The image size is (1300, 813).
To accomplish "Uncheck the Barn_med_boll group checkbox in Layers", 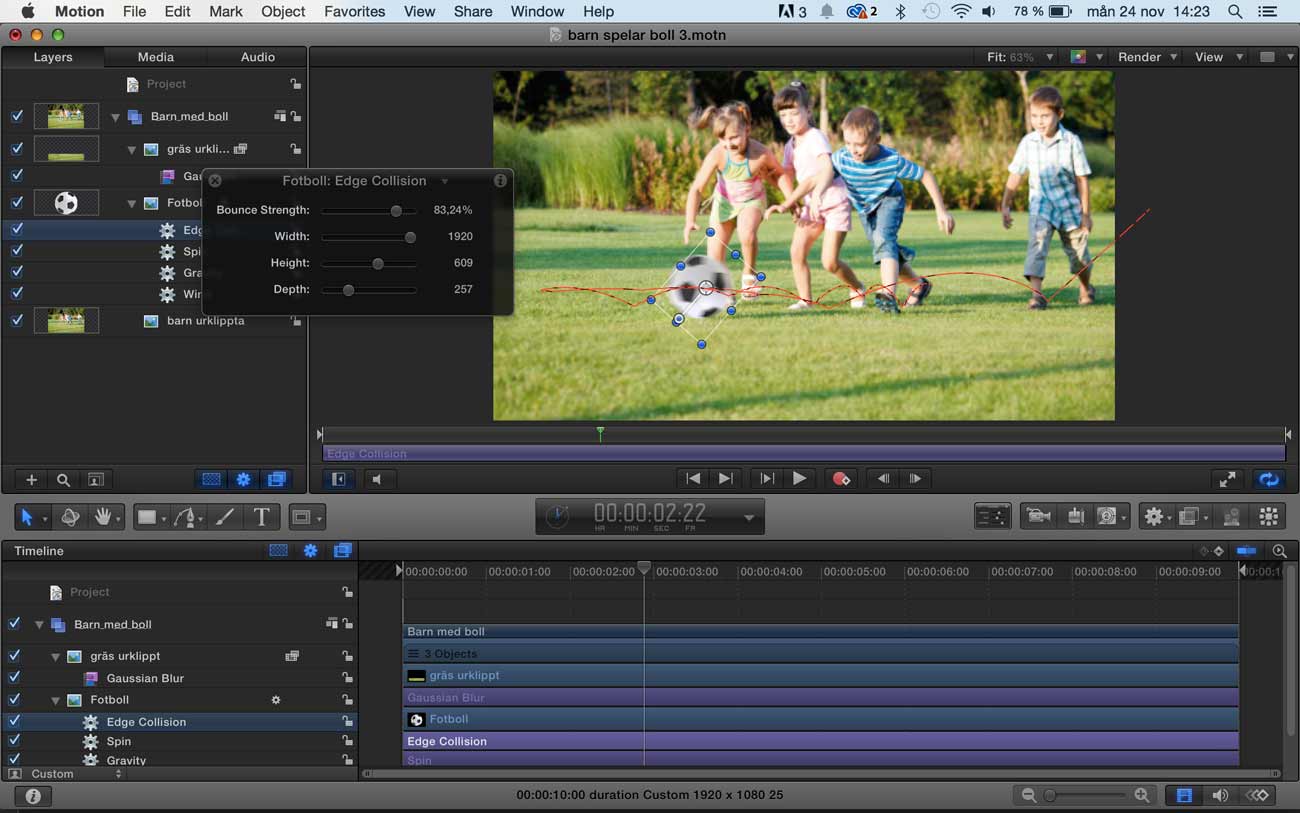I will click(x=17, y=117).
